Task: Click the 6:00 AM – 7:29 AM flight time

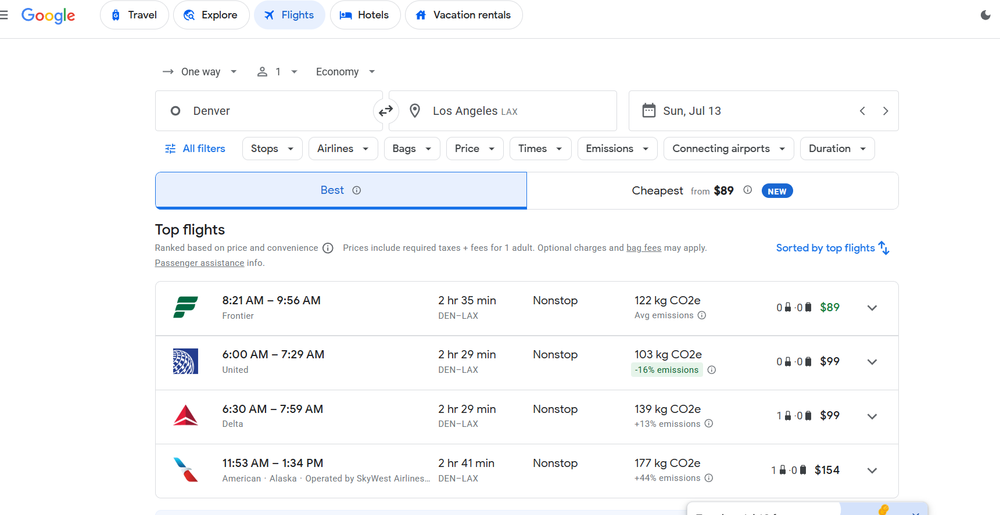Action: point(273,354)
